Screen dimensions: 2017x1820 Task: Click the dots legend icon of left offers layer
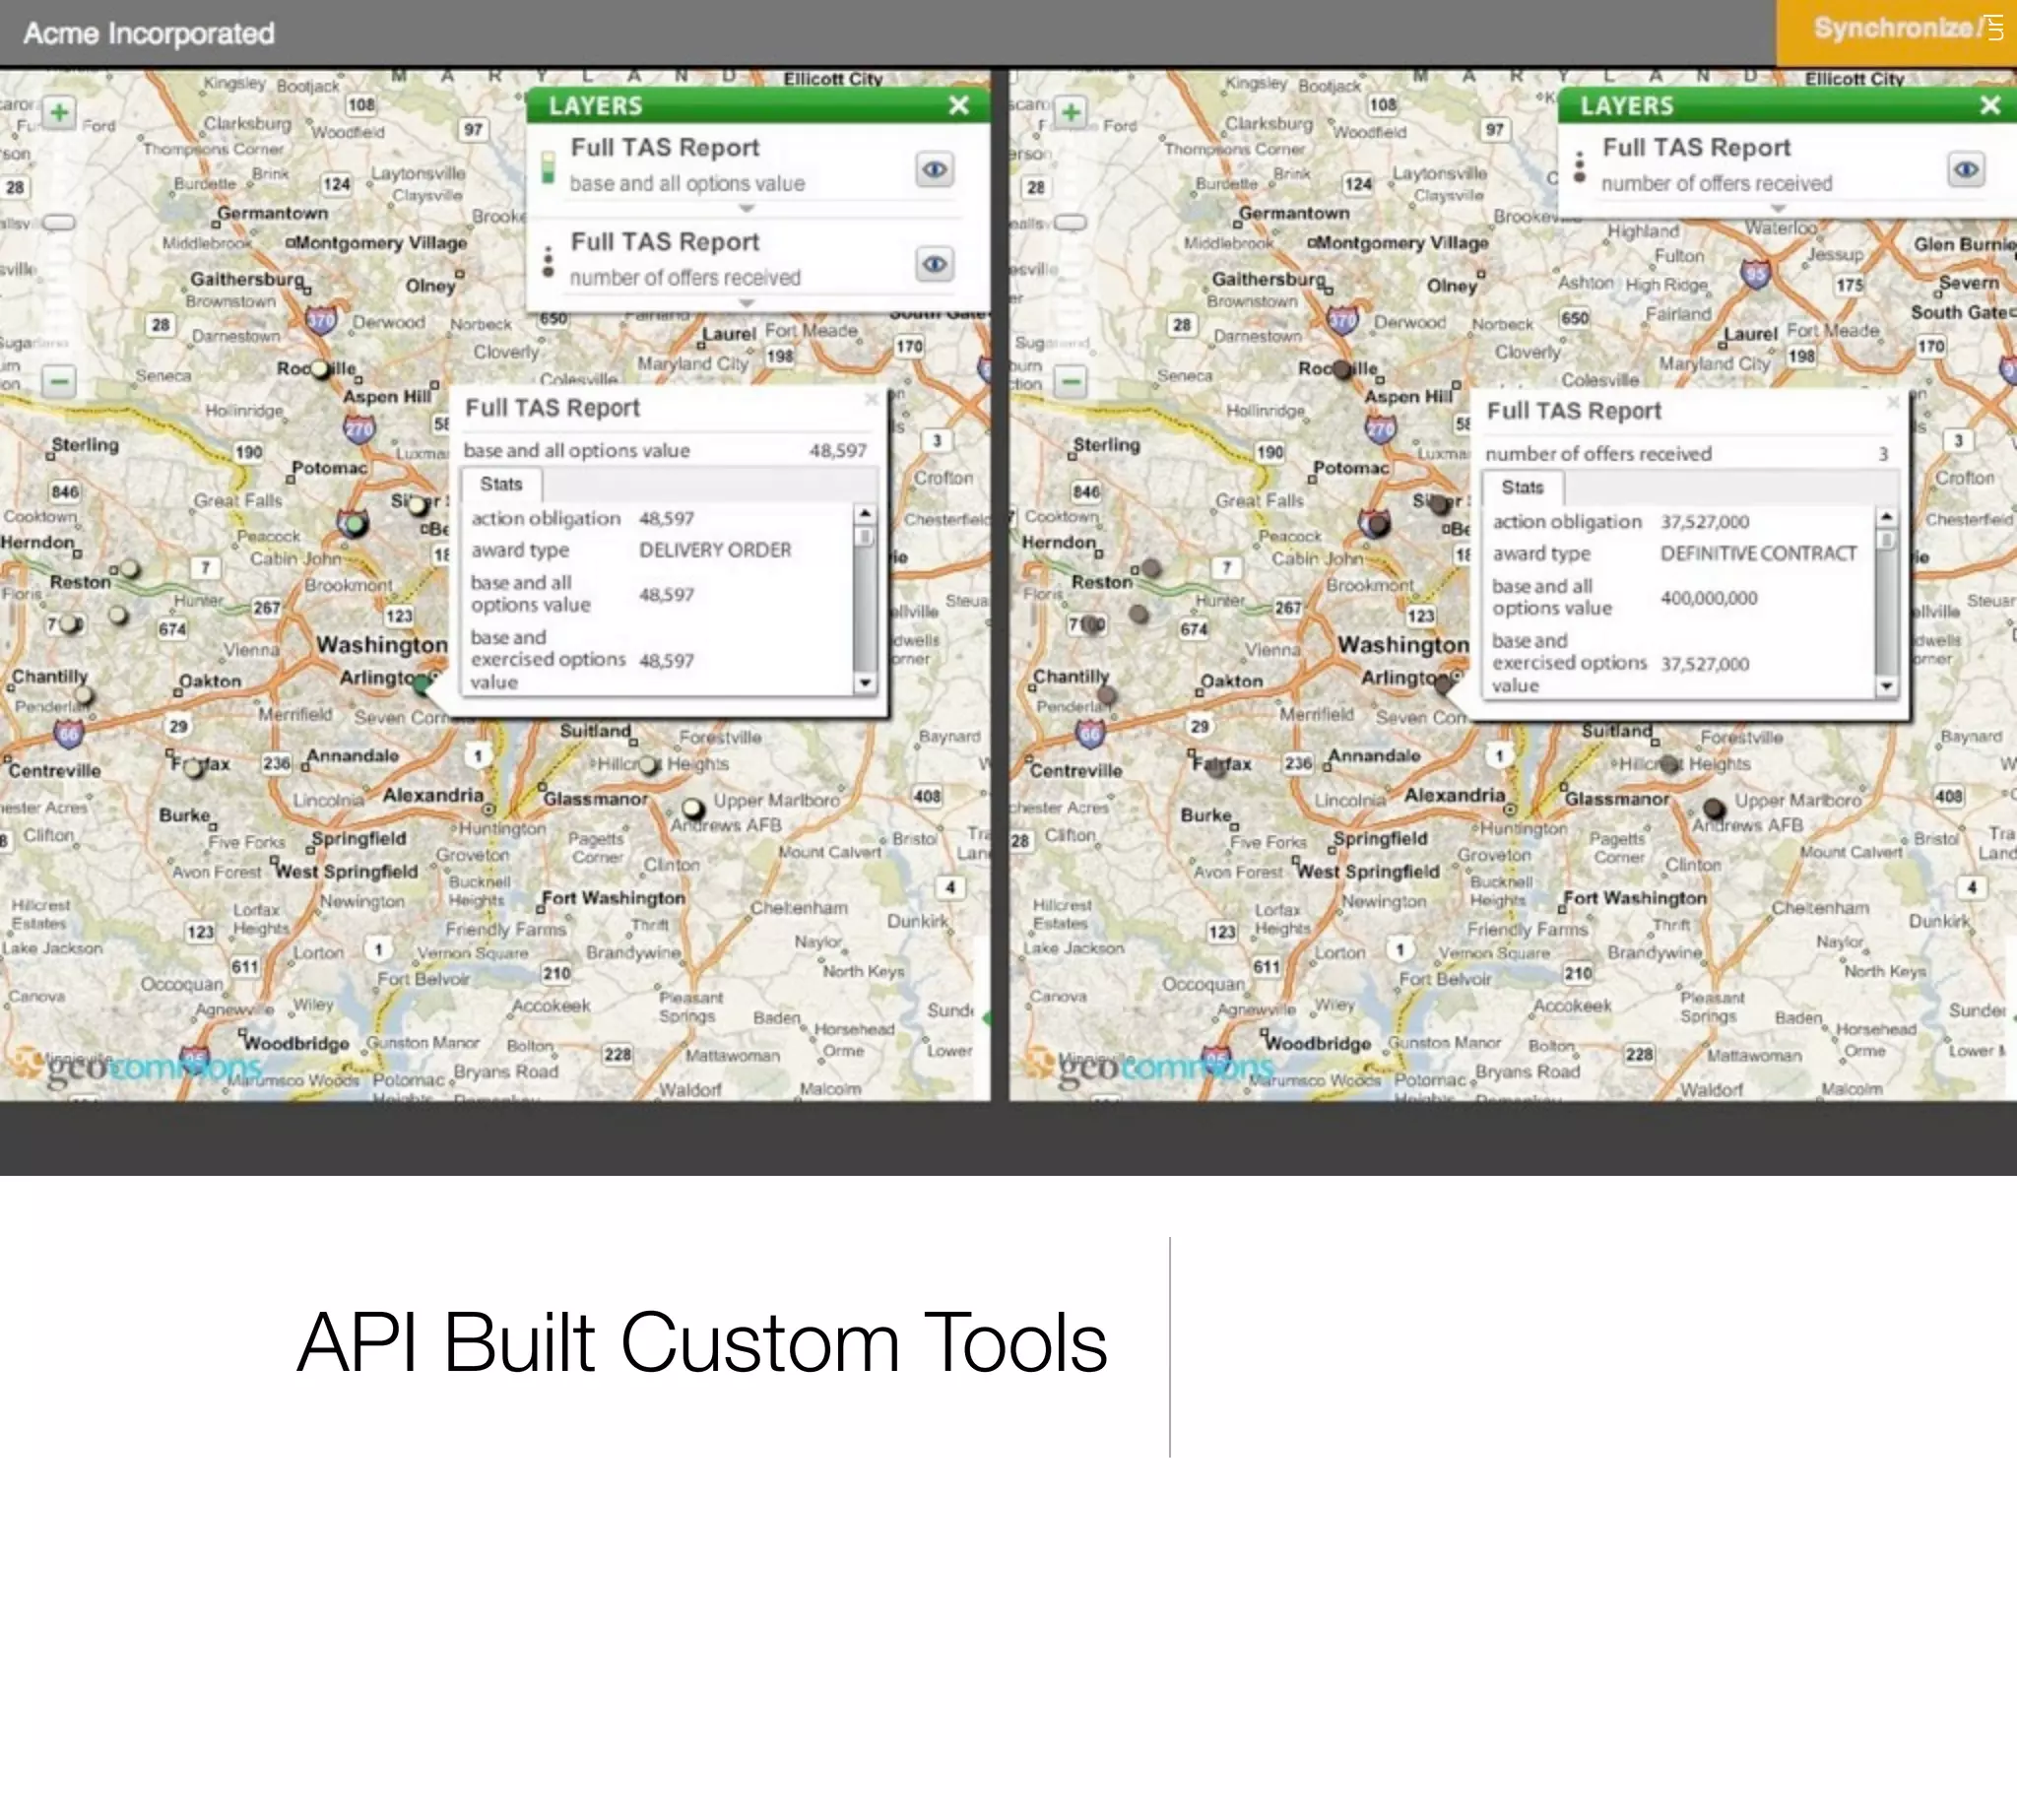(x=548, y=261)
